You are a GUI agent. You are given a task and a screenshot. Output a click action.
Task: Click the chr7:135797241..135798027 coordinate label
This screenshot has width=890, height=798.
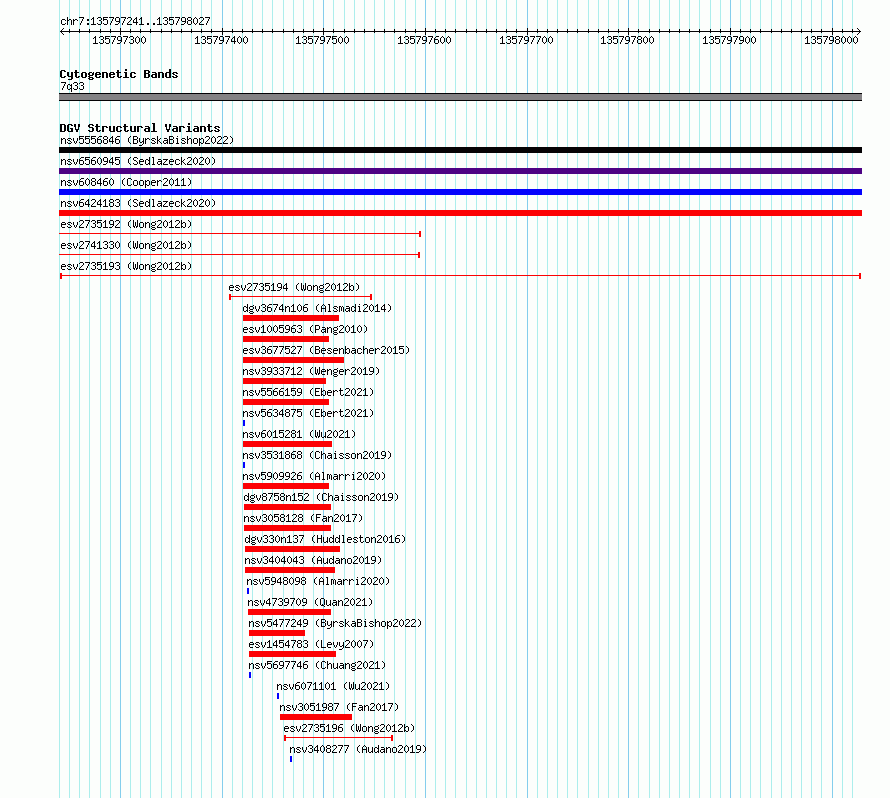click(135, 21)
